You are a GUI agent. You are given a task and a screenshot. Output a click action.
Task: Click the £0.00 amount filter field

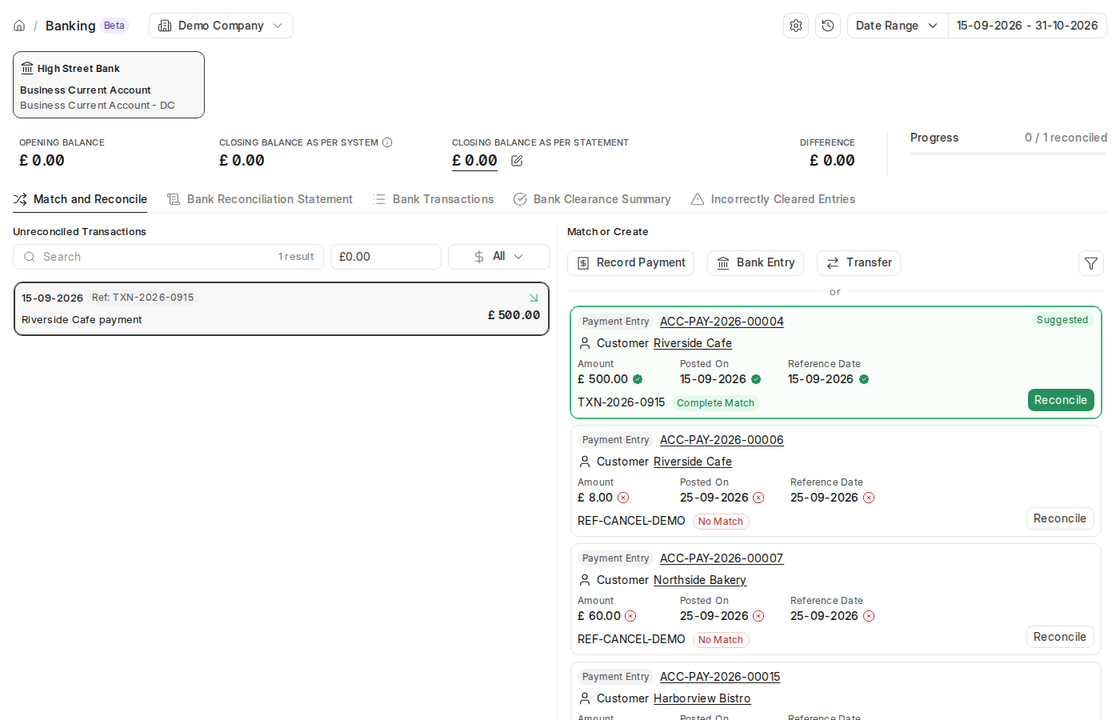click(386, 257)
